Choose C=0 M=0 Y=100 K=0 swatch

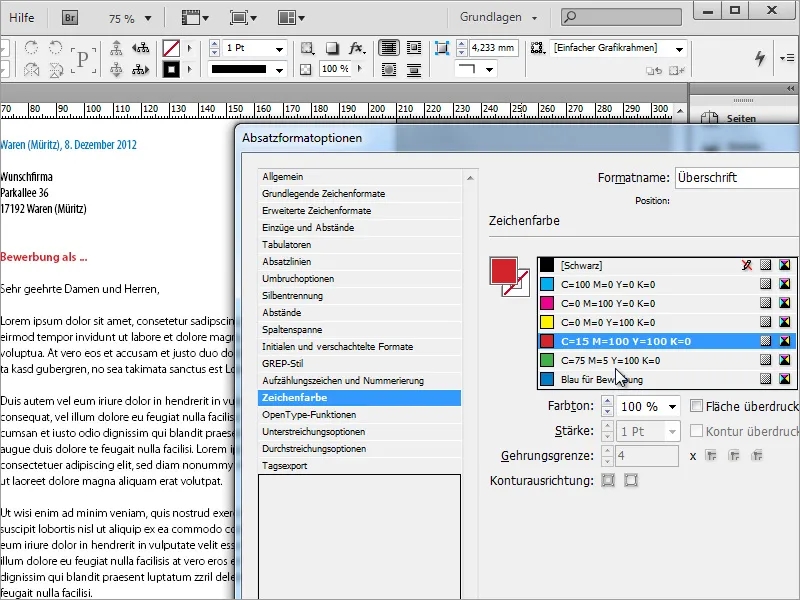(666, 322)
